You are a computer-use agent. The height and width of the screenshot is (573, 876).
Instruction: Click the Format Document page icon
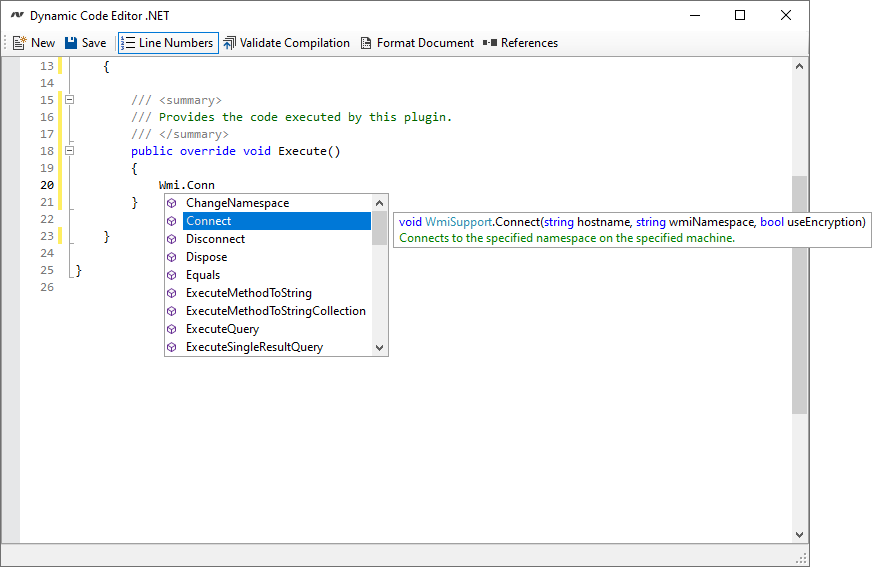[x=366, y=43]
